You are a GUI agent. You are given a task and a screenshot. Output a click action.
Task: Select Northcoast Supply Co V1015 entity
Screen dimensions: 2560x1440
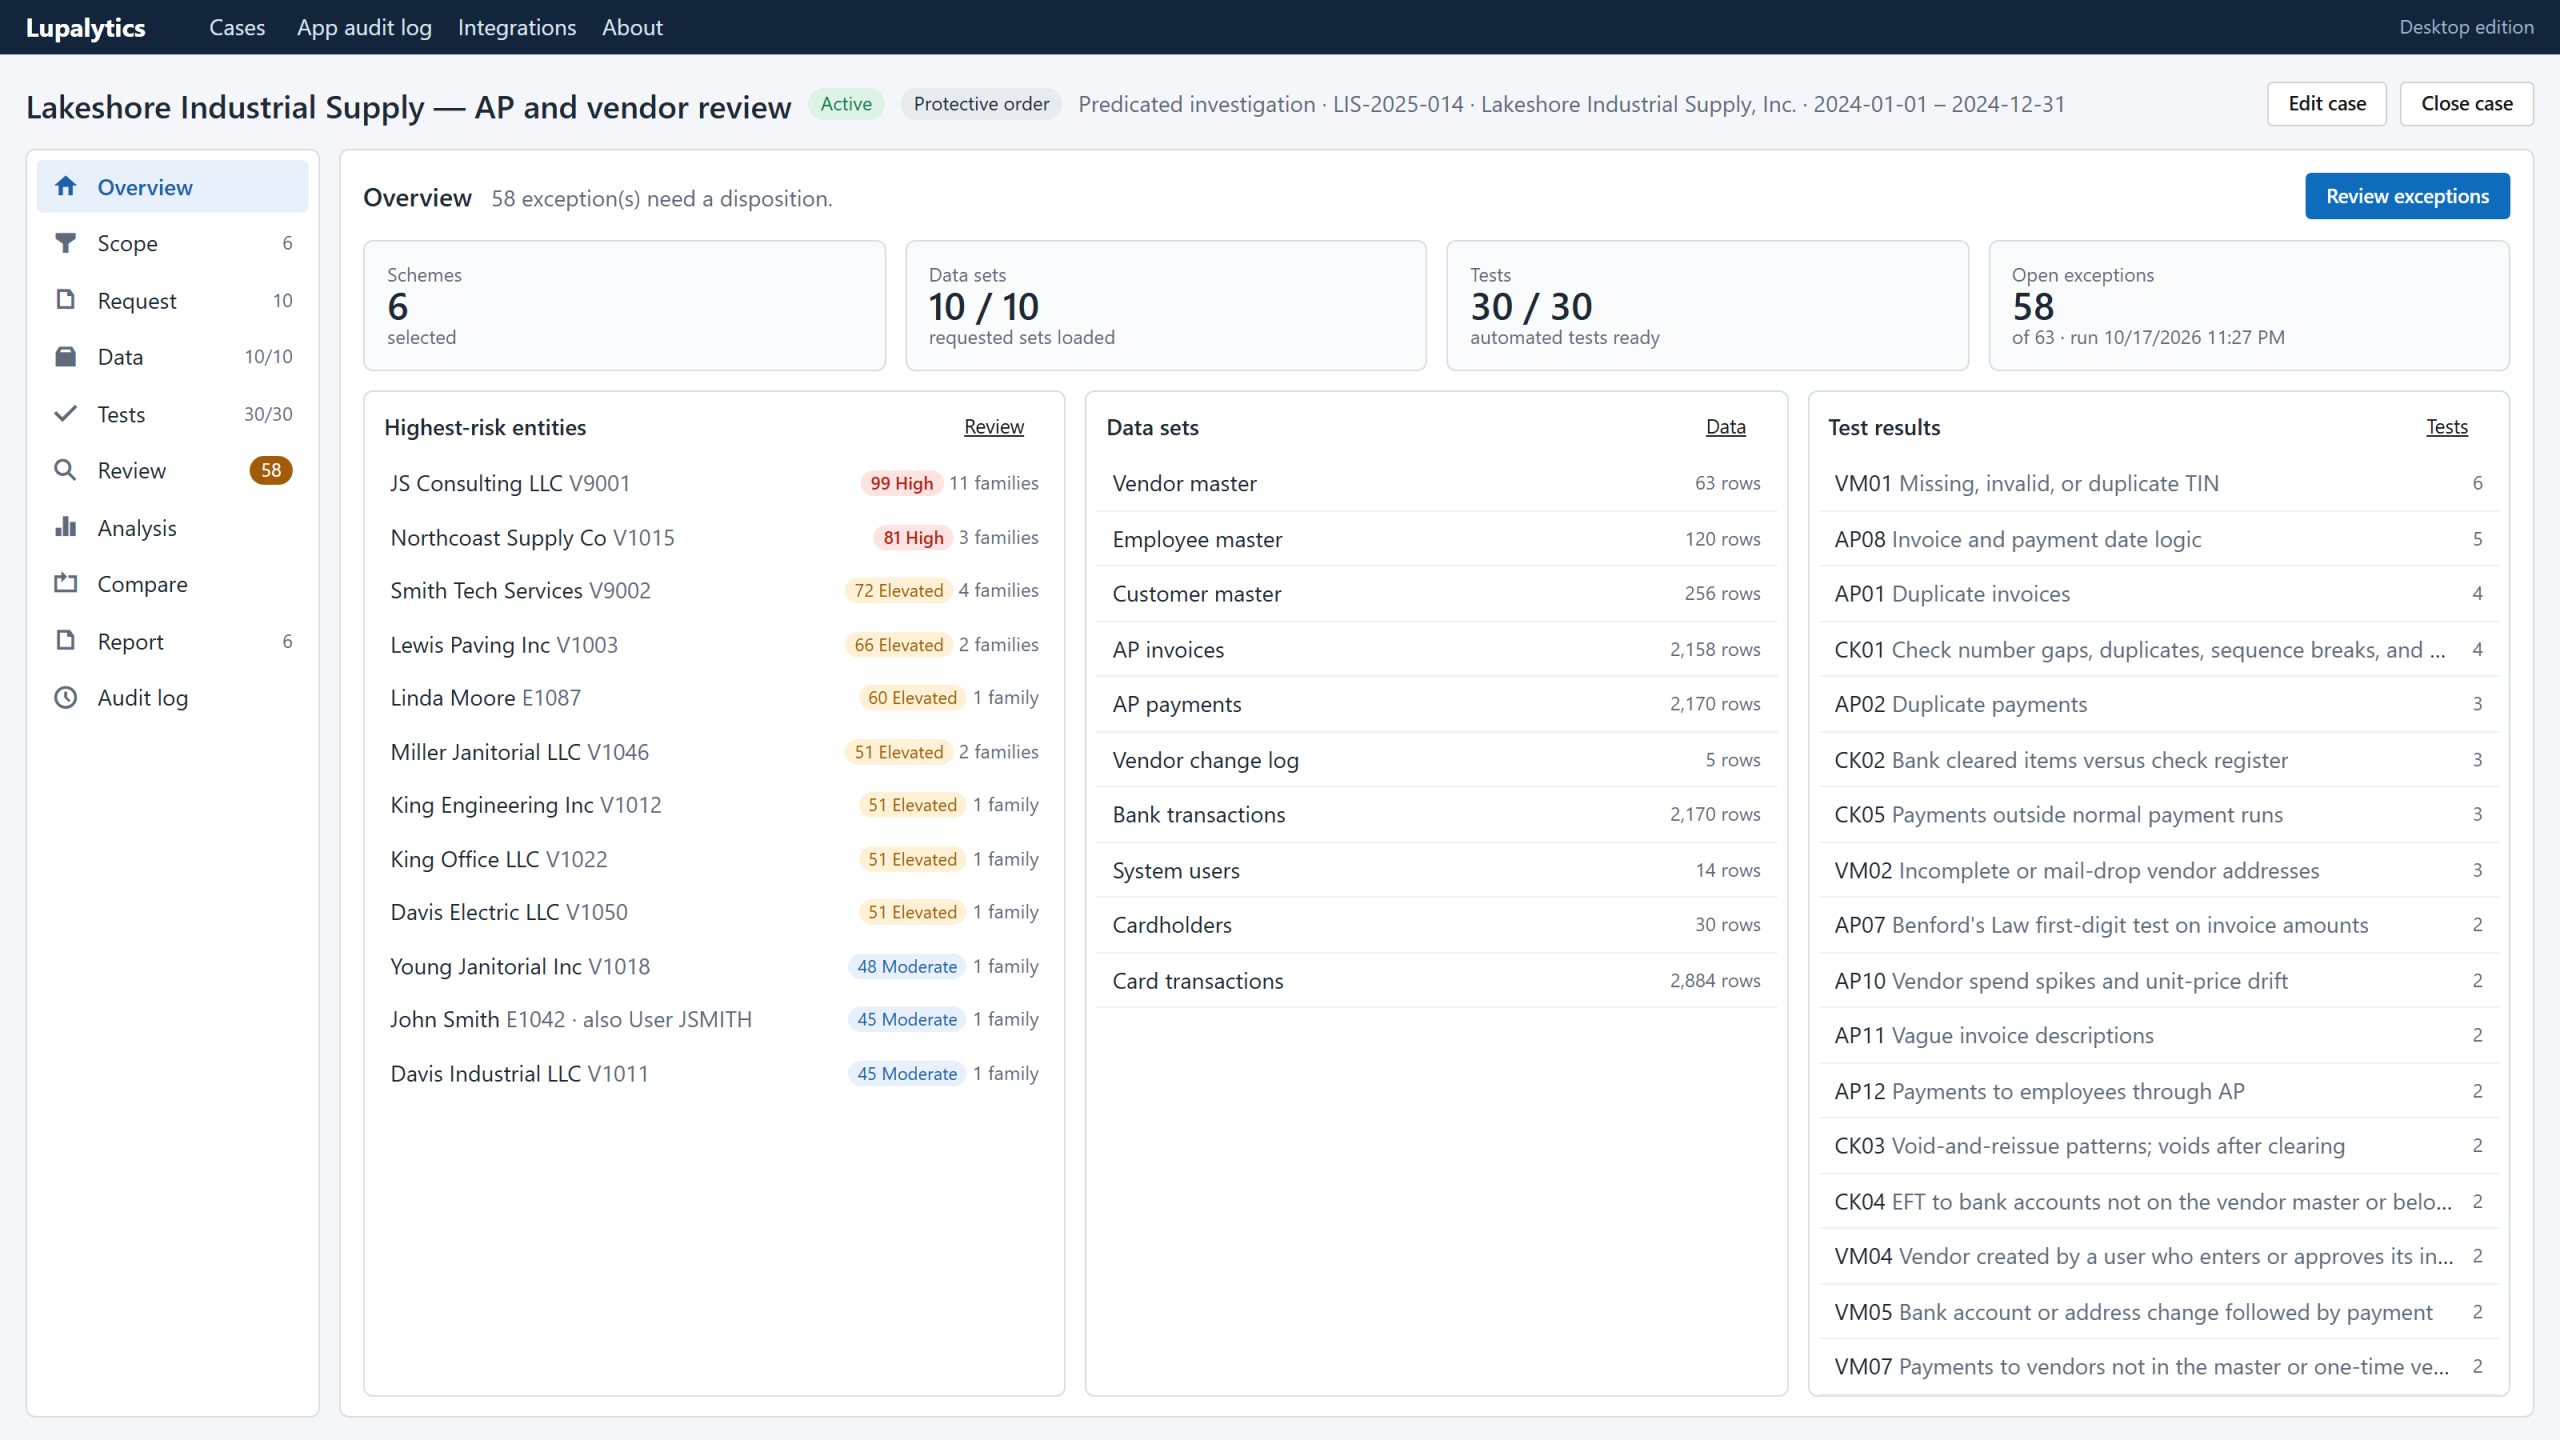[714, 538]
